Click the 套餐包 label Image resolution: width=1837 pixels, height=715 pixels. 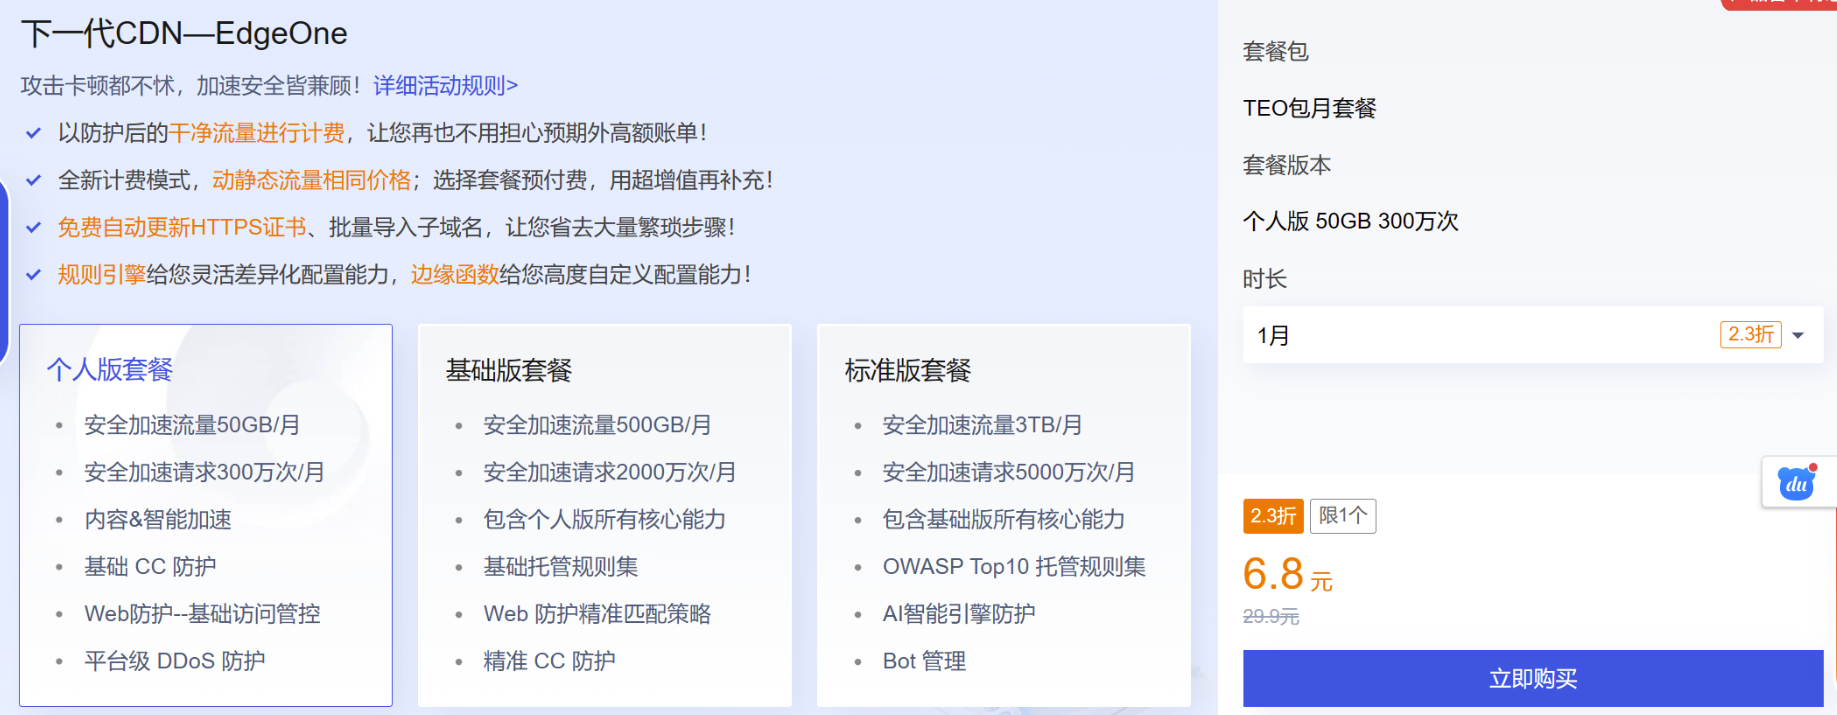click(1276, 51)
